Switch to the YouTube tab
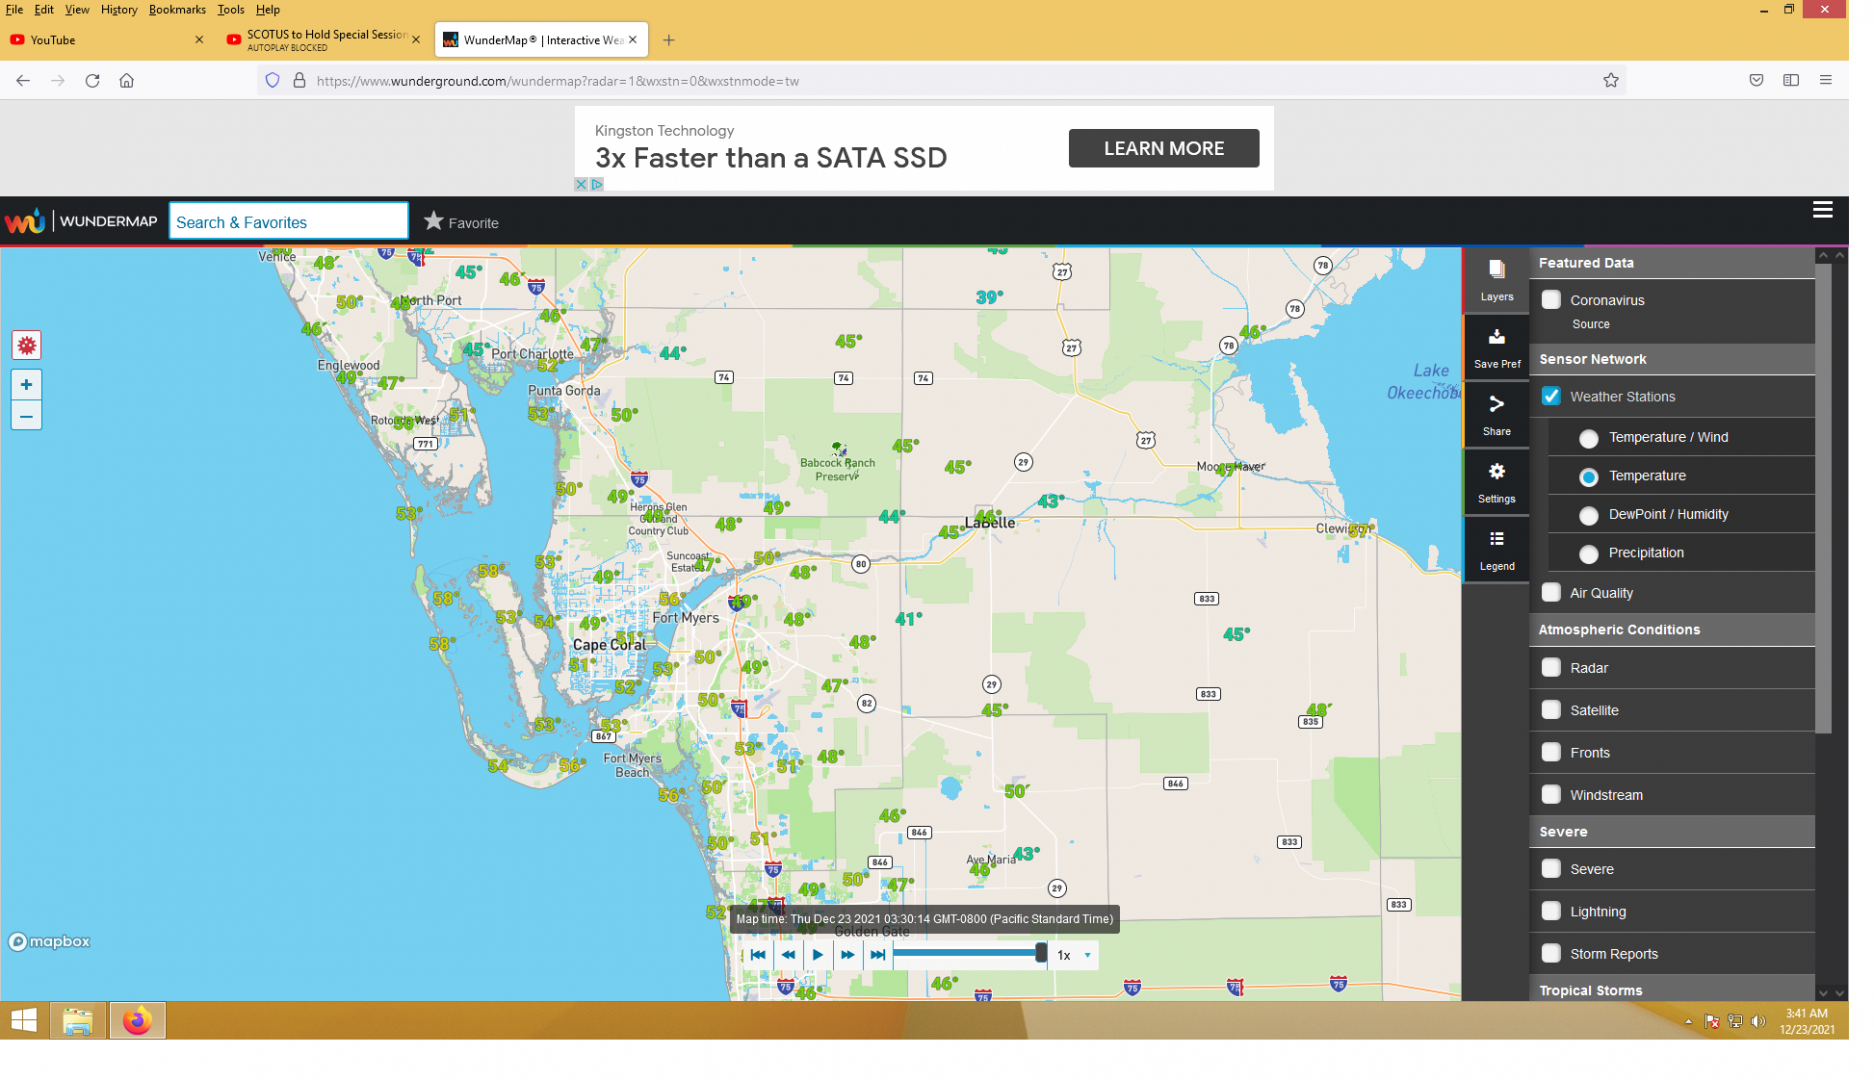The image size is (1874, 1080). coord(100,40)
